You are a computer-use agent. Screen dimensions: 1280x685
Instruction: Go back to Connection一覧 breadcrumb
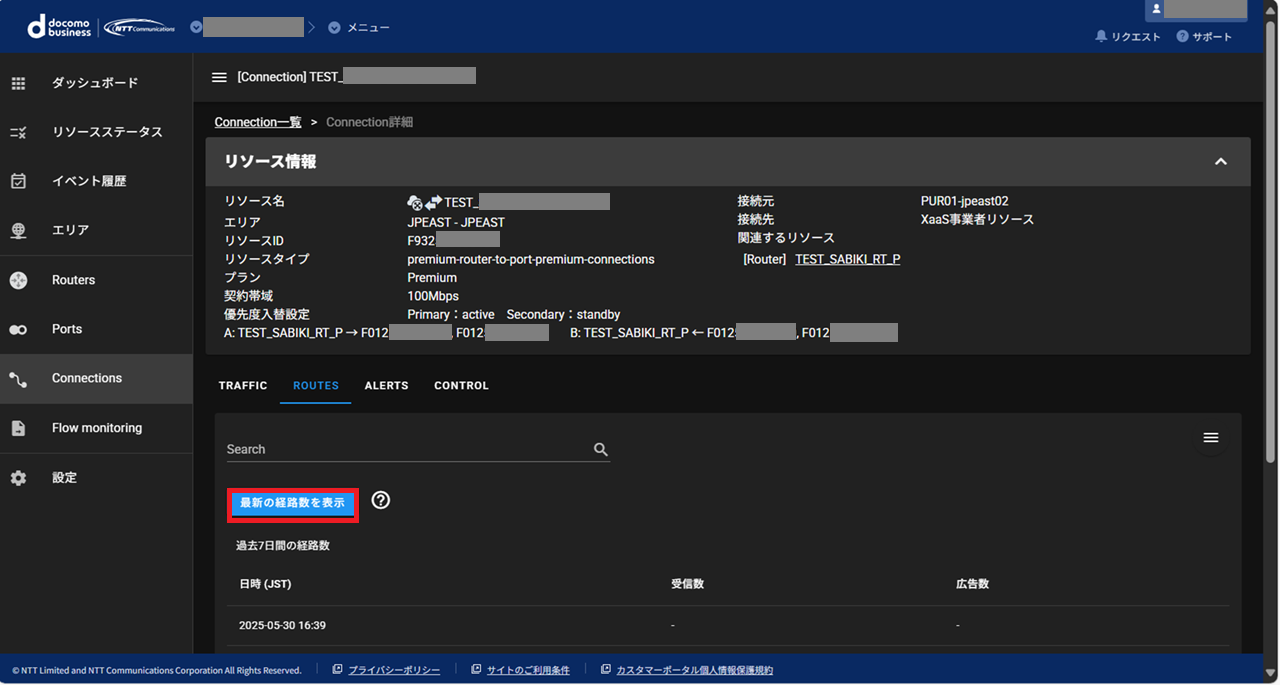pyautogui.click(x=257, y=122)
